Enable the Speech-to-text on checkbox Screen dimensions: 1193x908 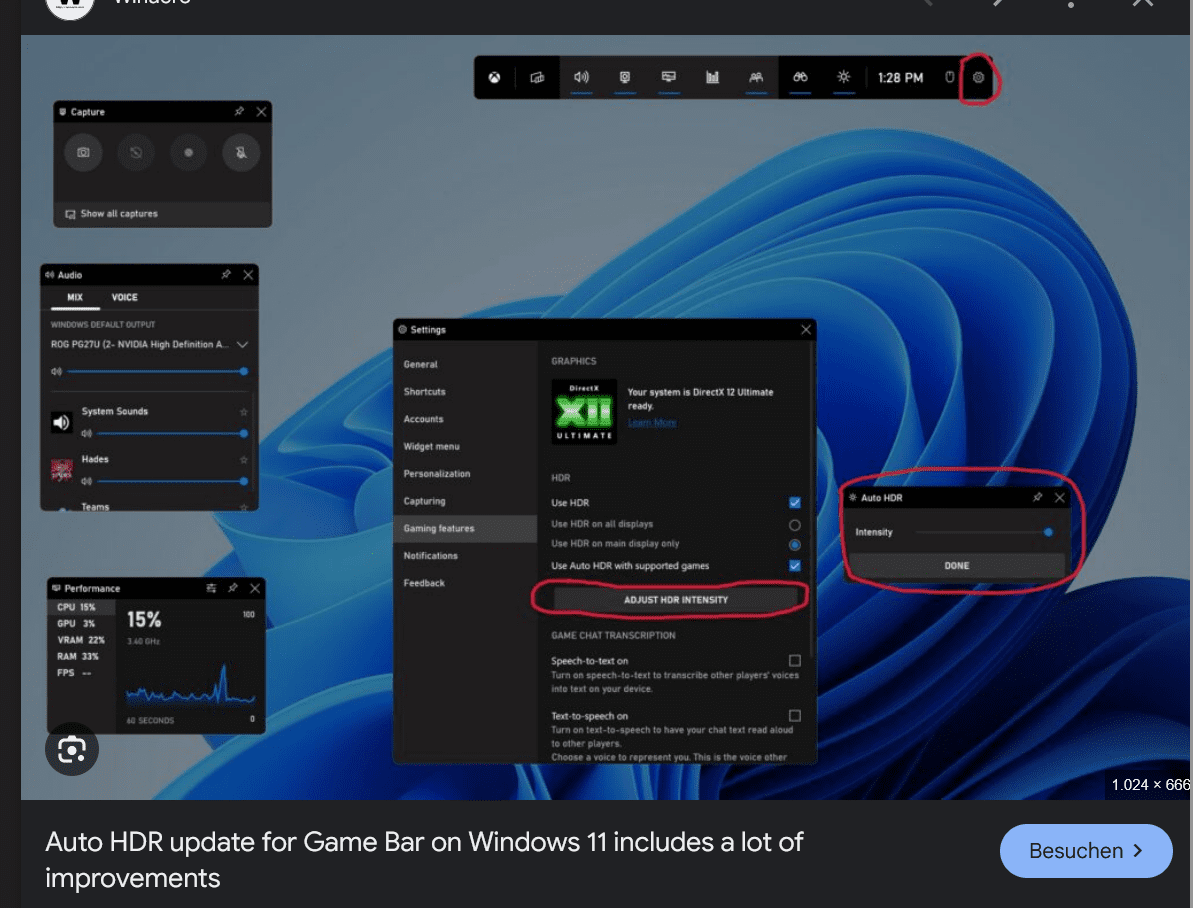[x=794, y=661]
